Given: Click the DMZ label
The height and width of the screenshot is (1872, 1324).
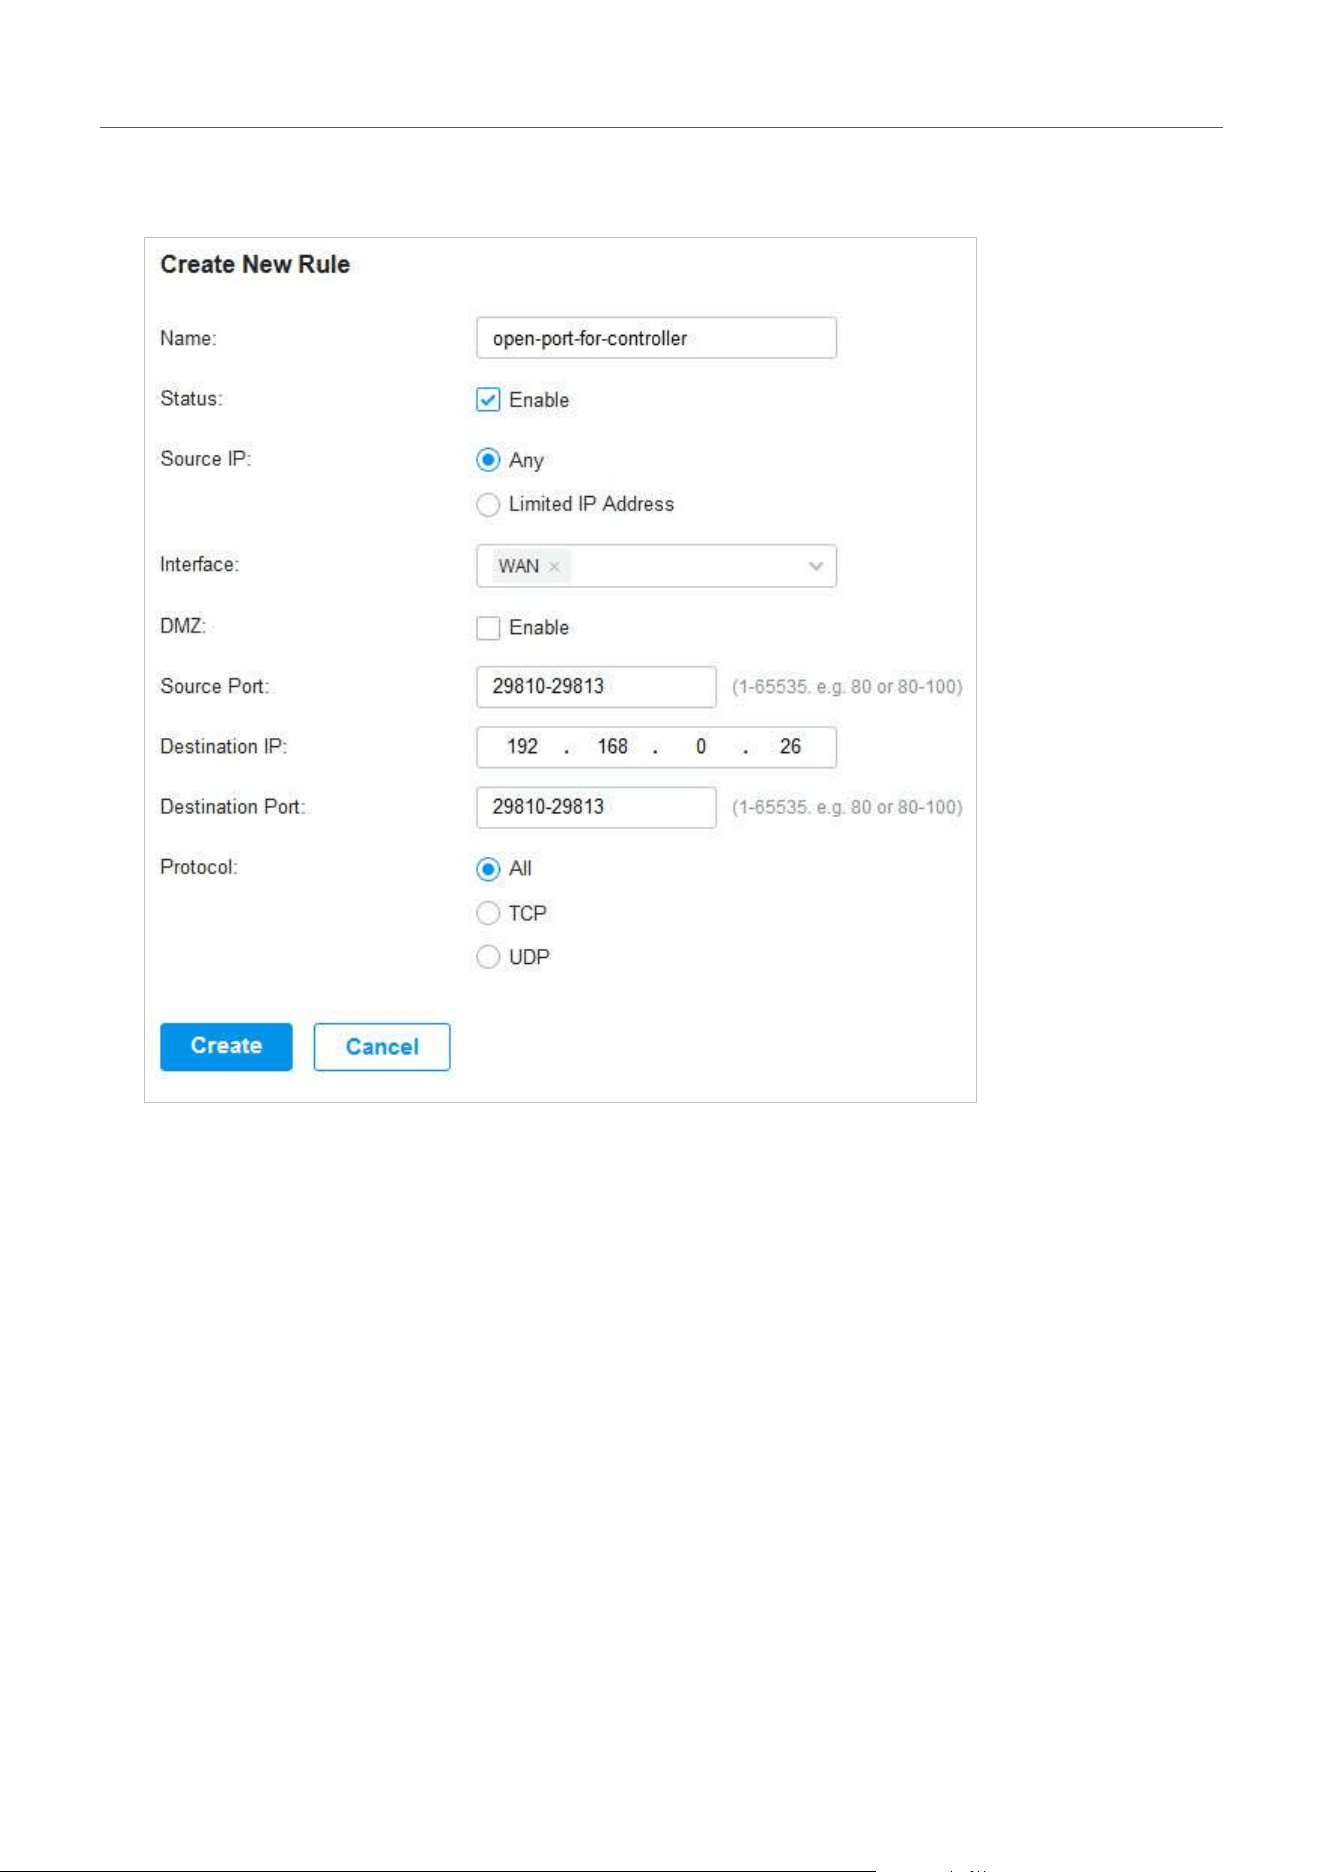Looking at the screenshot, I should [183, 626].
